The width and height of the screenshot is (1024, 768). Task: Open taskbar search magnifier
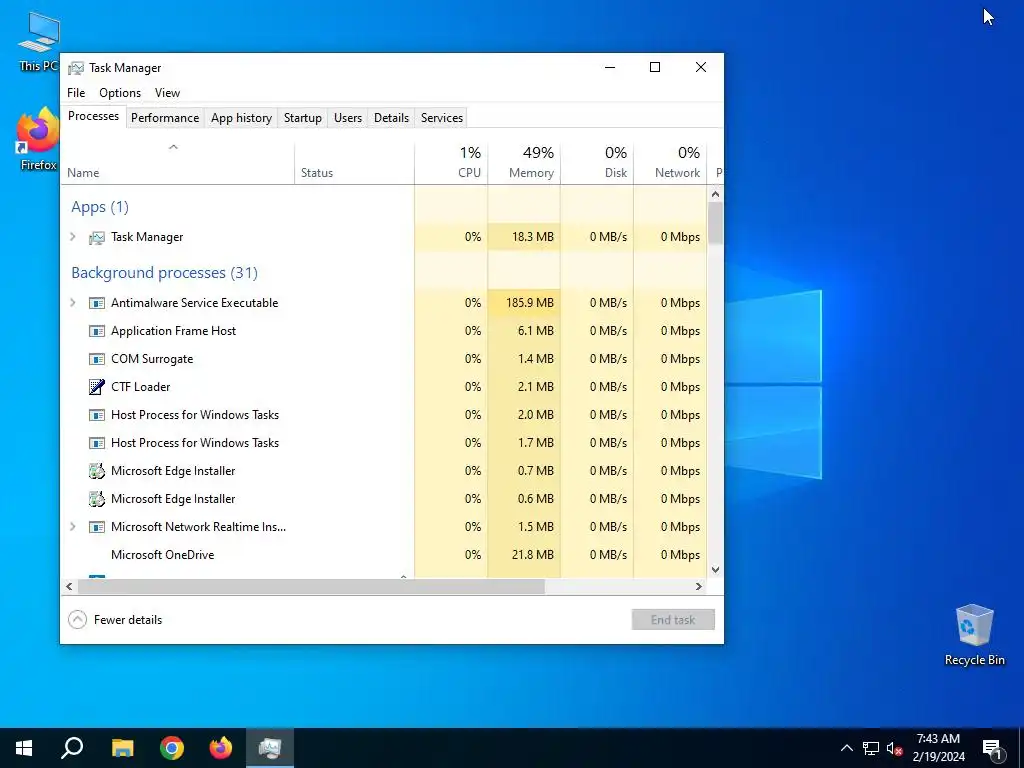point(72,748)
